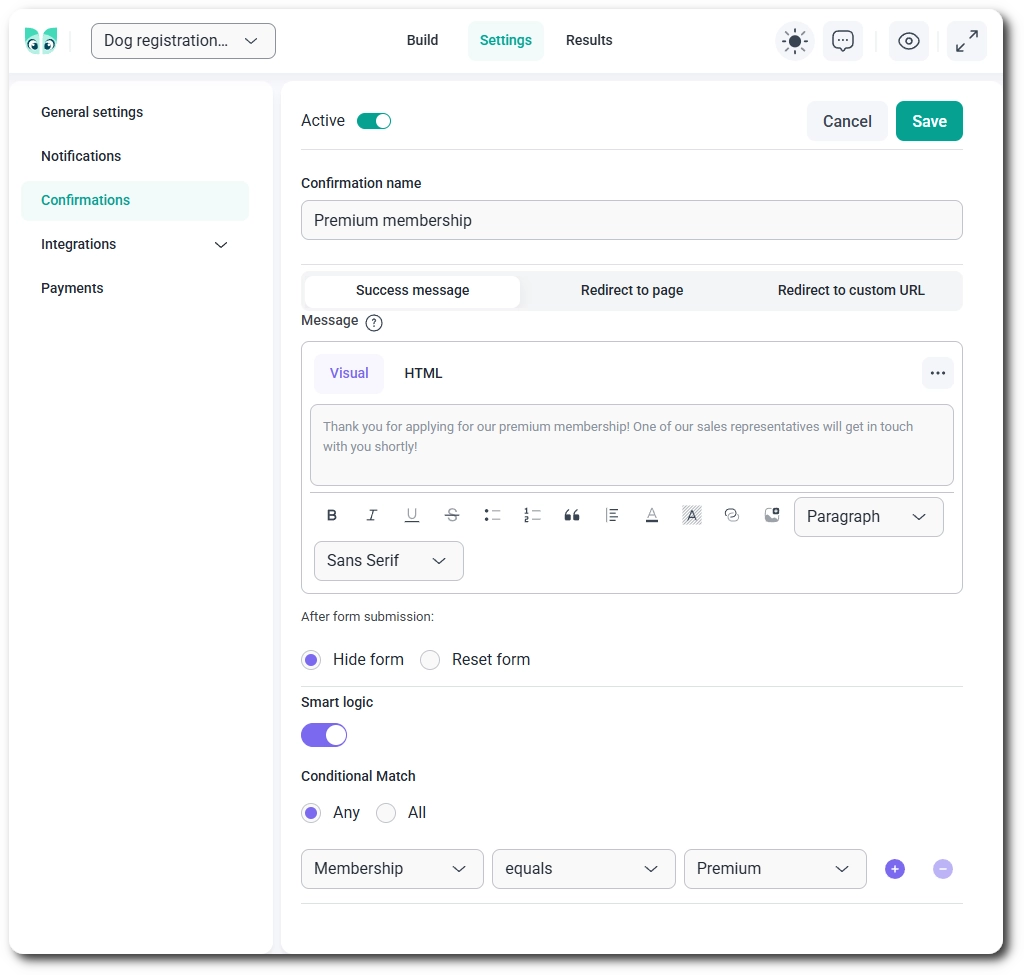Choose text background highlight color
The height and width of the screenshot is (975, 1024).
692,515
